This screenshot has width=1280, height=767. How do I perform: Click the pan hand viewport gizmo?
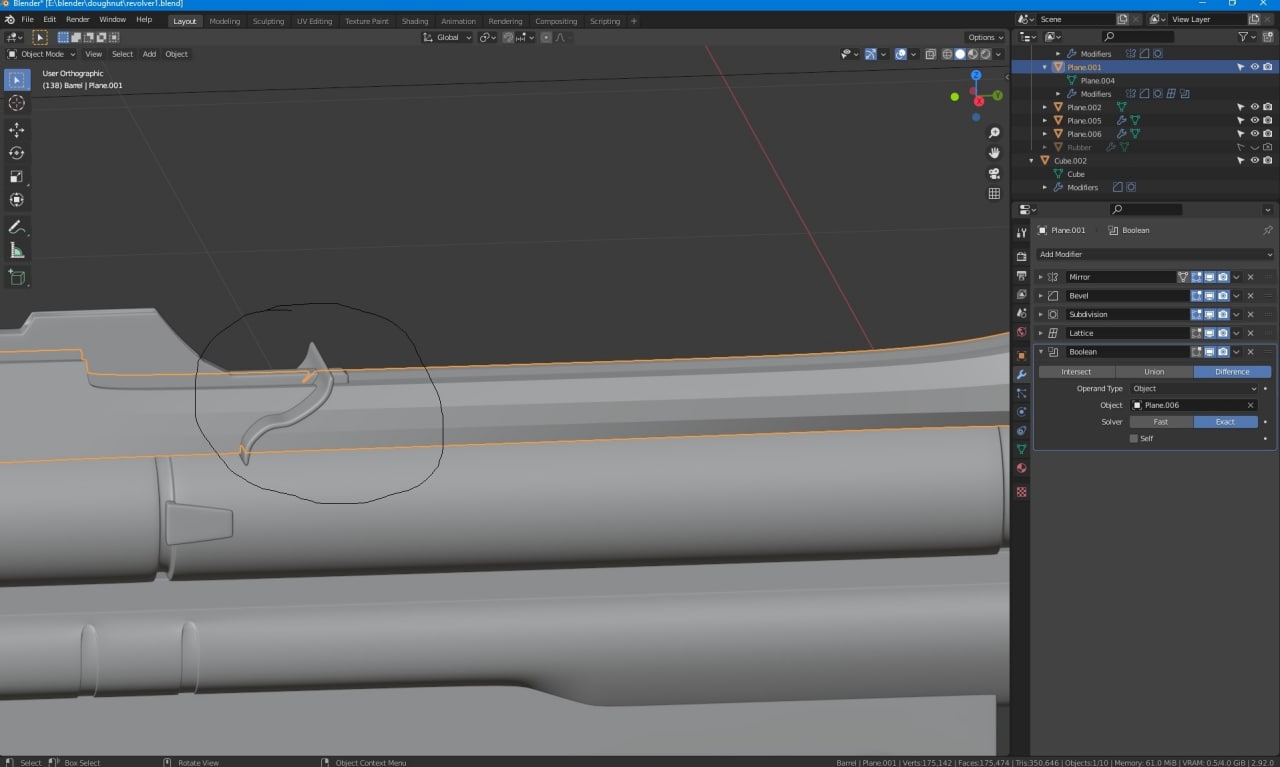click(994, 153)
